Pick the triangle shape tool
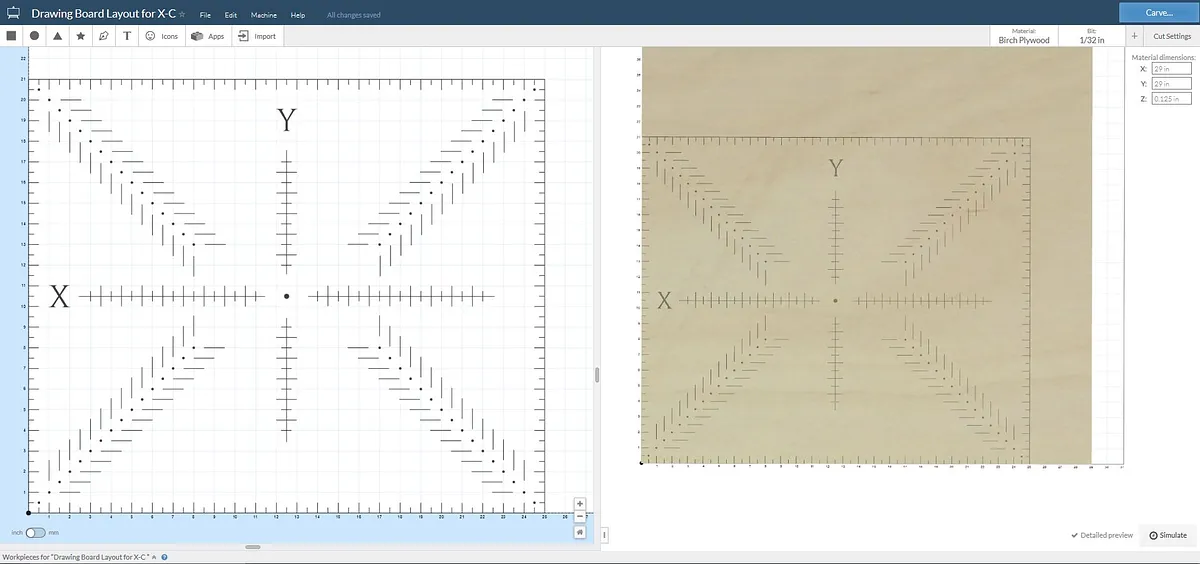Image resolution: width=1200 pixels, height=564 pixels. pyautogui.click(x=57, y=35)
